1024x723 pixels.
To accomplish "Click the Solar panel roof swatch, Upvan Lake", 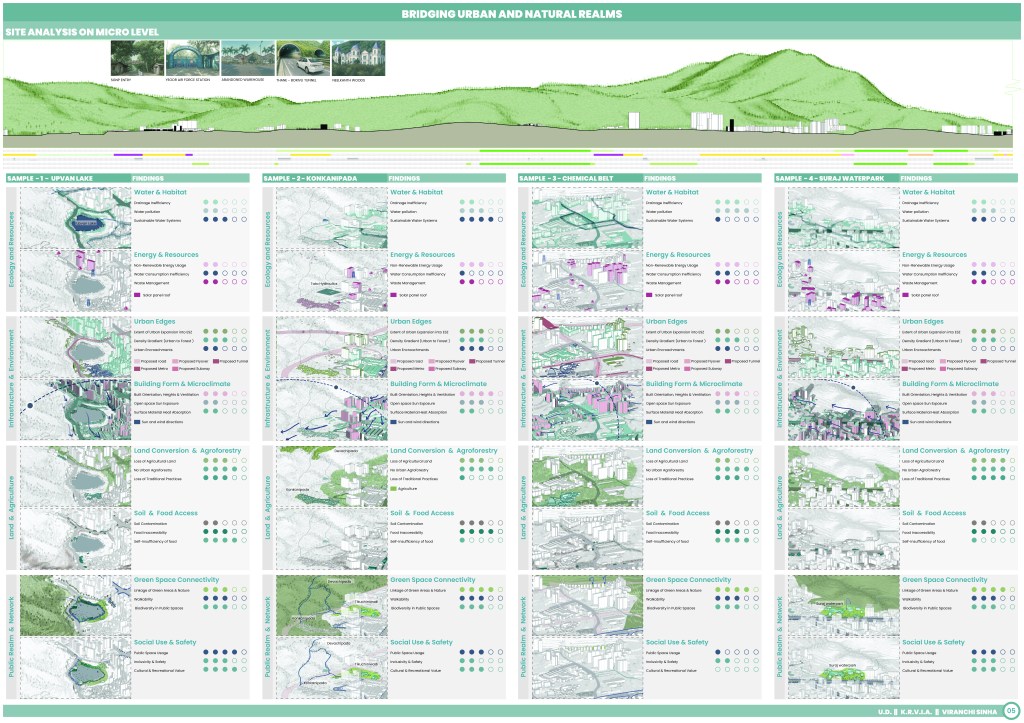I will click(138, 295).
